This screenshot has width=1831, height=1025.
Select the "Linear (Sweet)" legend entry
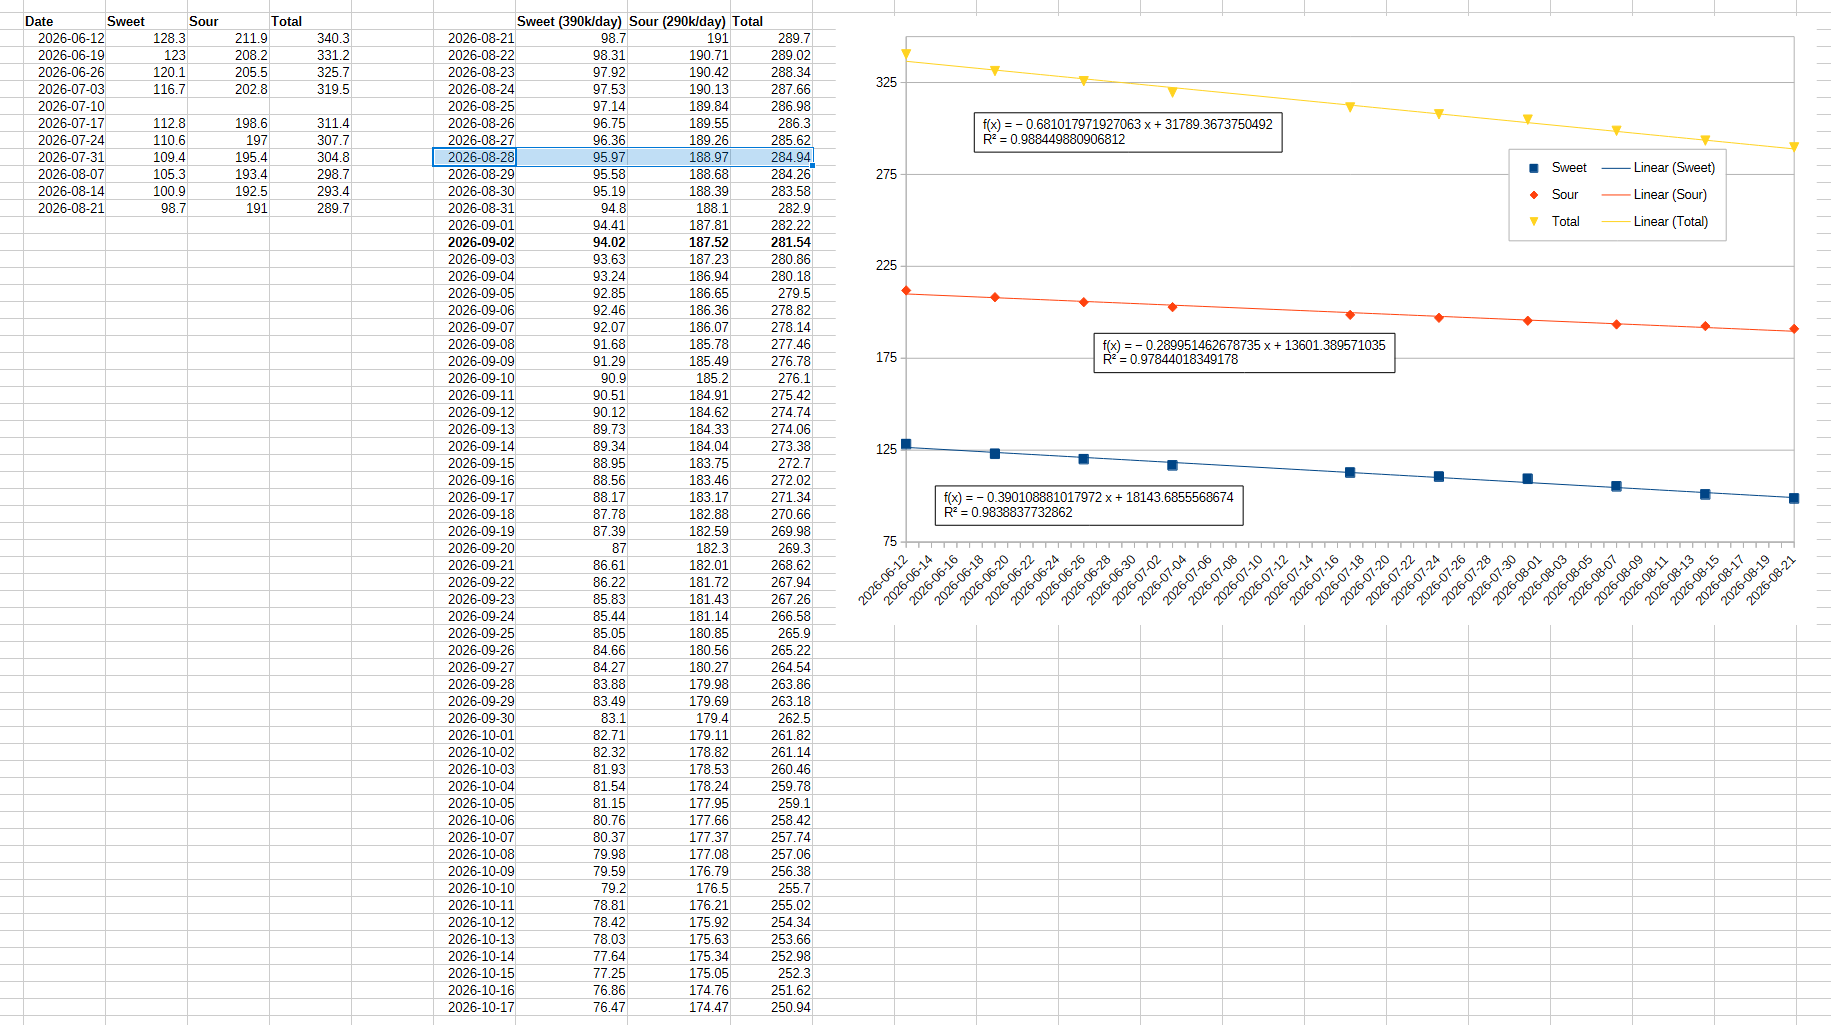click(1658, 168)
